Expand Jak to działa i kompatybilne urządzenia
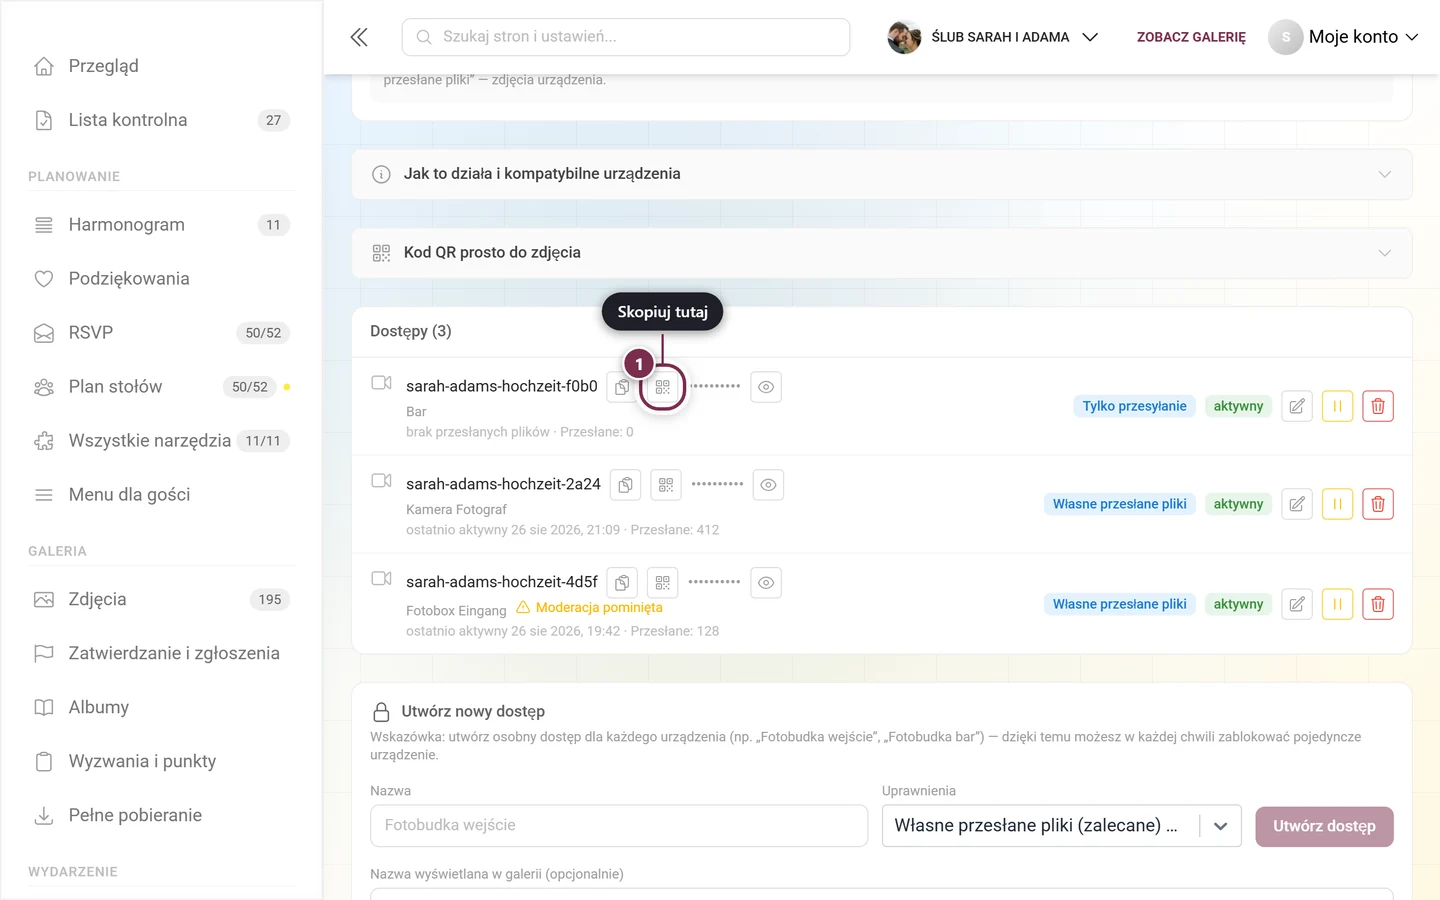Screen dimensions: 1440x900 point(882,174)
